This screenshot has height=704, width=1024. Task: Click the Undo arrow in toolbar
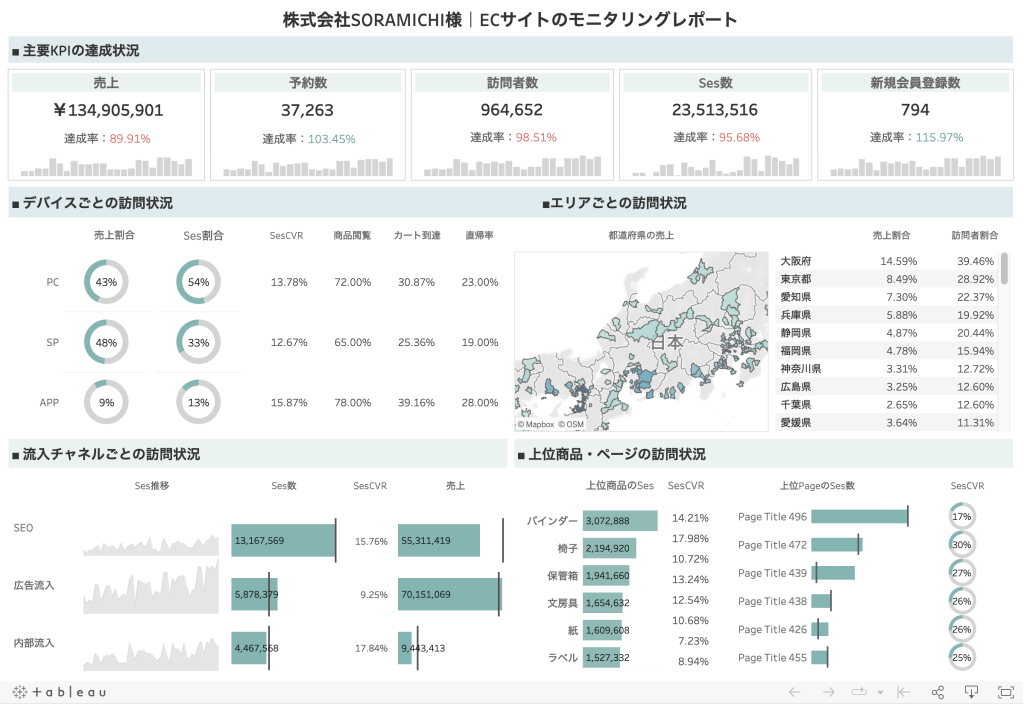(x=795, y=692)
